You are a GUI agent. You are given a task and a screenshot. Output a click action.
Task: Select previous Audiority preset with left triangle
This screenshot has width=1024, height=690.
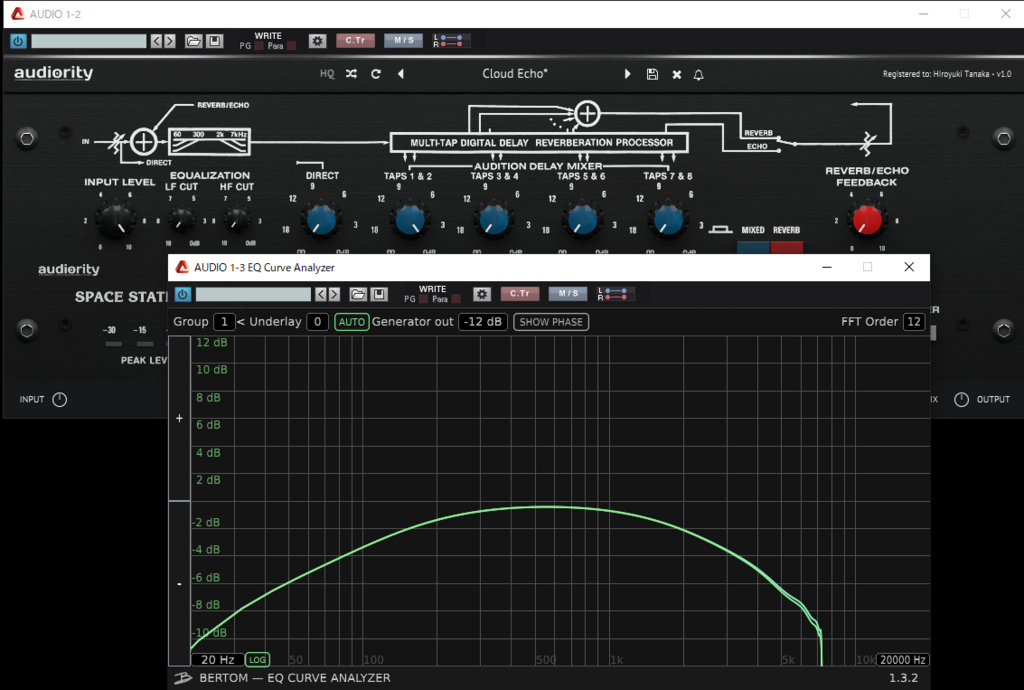[x=401, y=74]
